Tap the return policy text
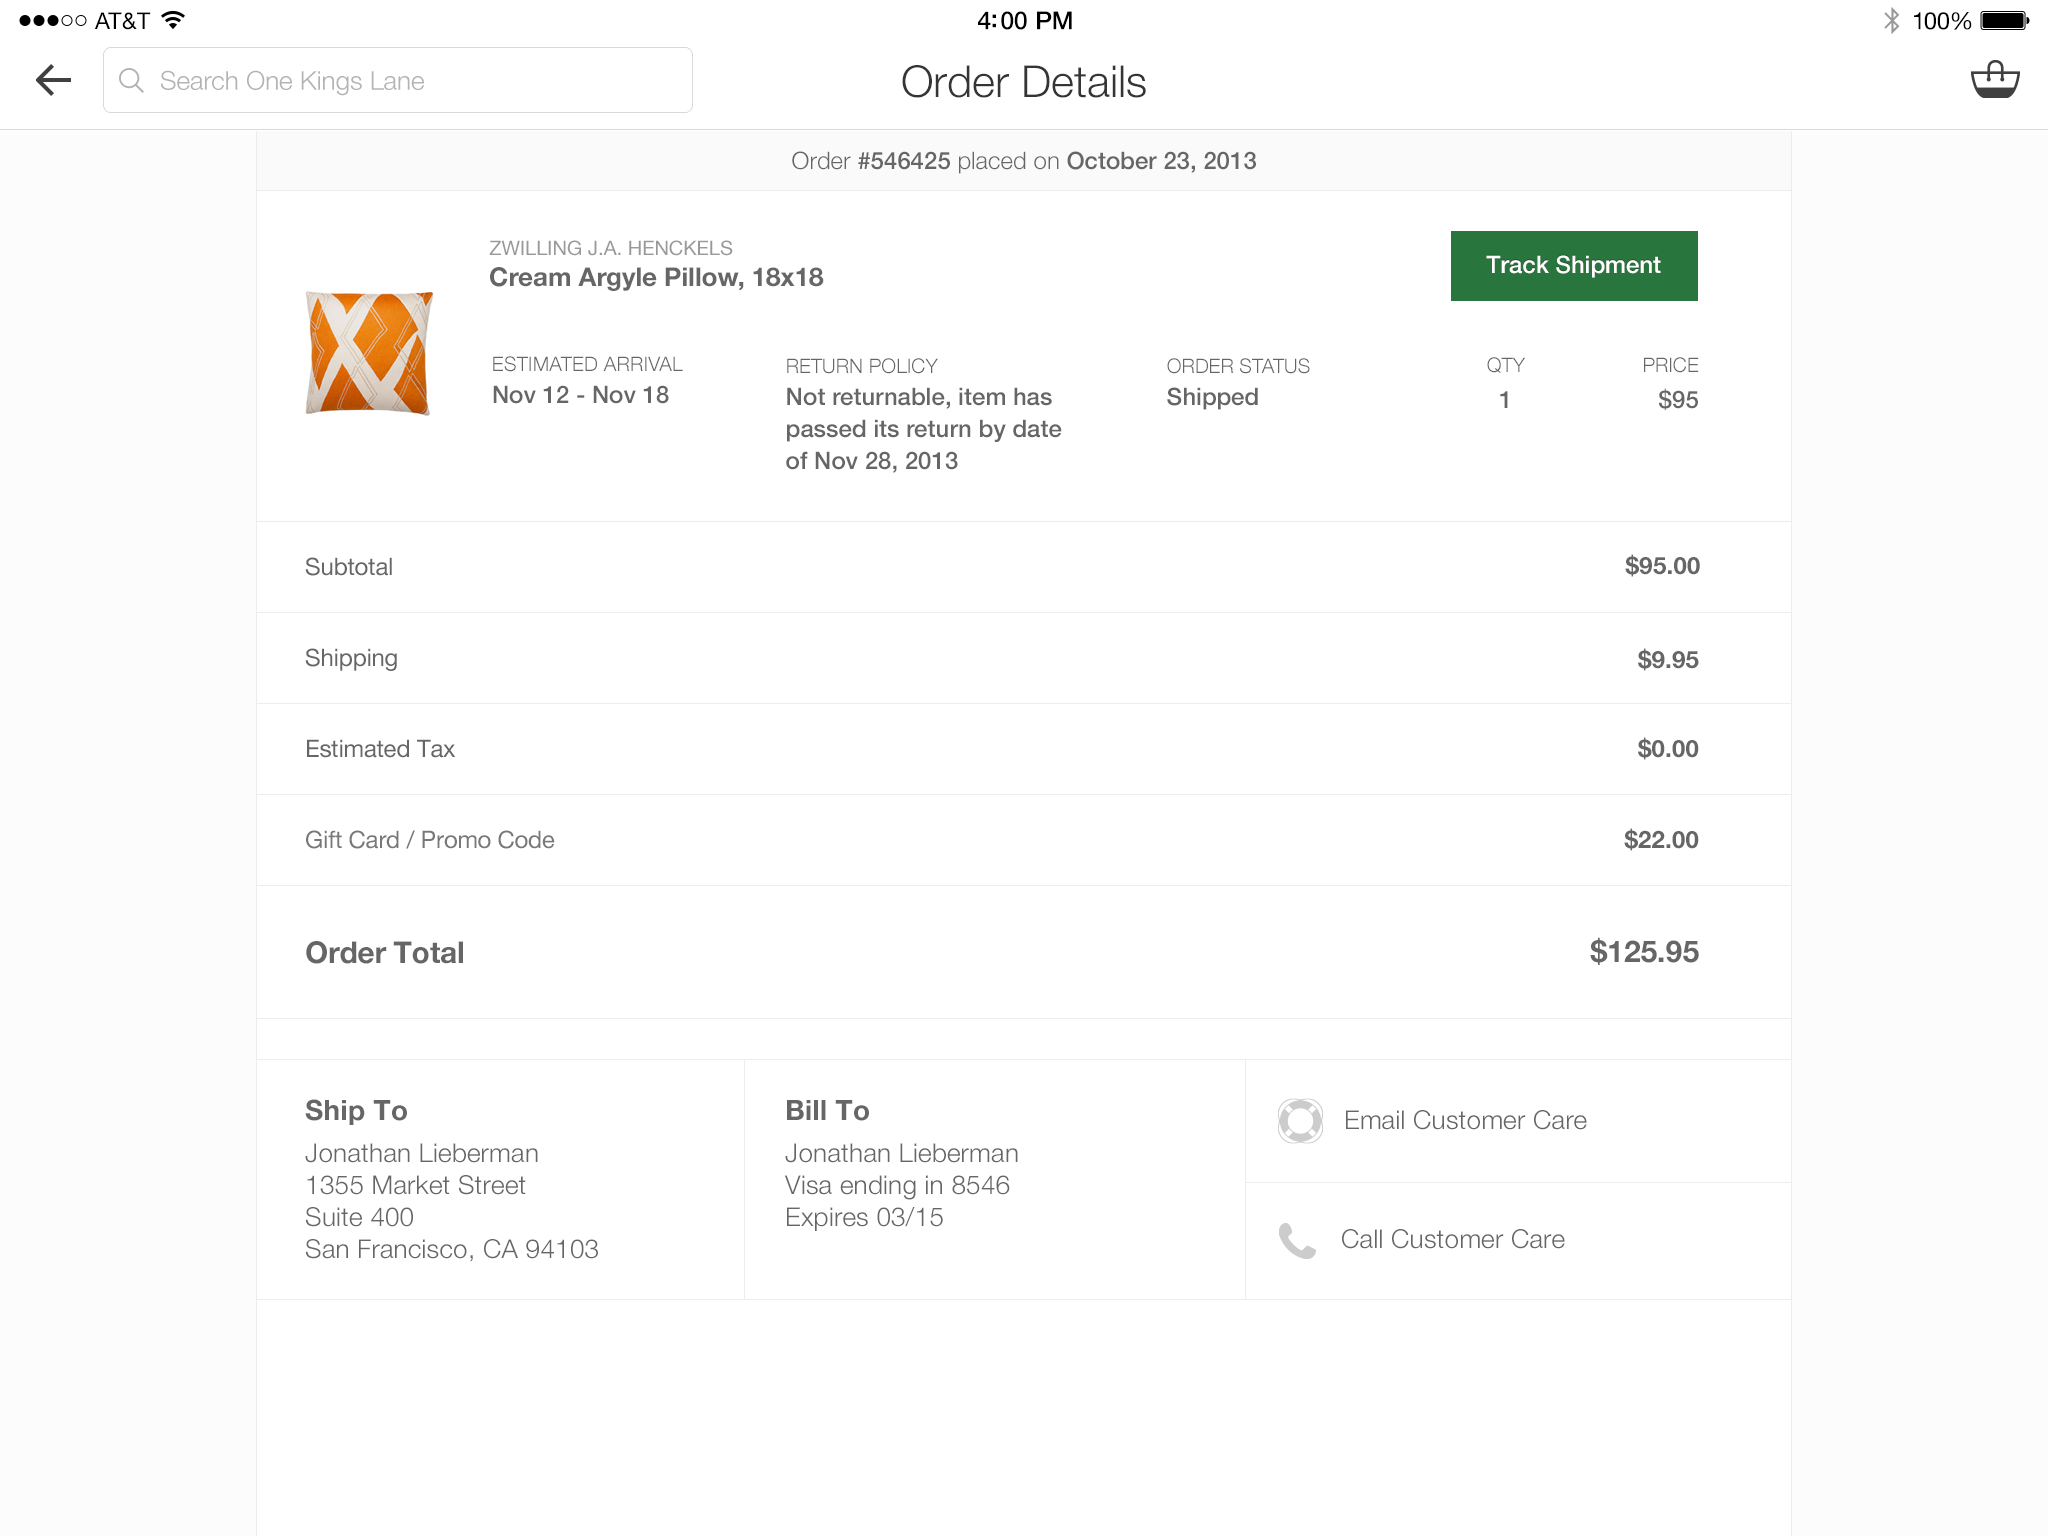This screenshot has height=1536, width=2048. click(x=922, y=428)
